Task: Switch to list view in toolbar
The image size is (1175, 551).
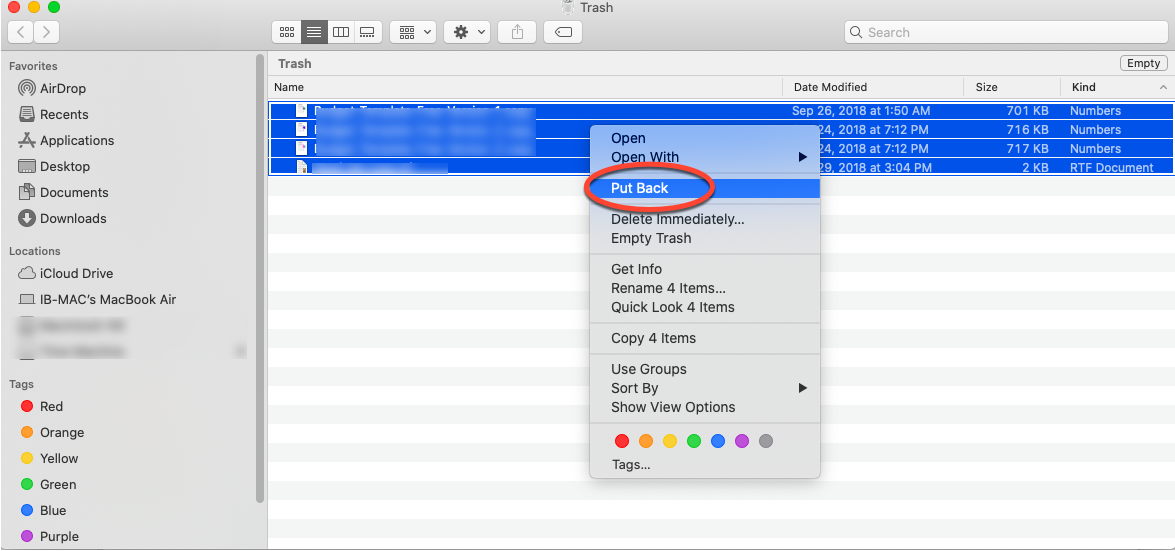Action: coord(314,32)
